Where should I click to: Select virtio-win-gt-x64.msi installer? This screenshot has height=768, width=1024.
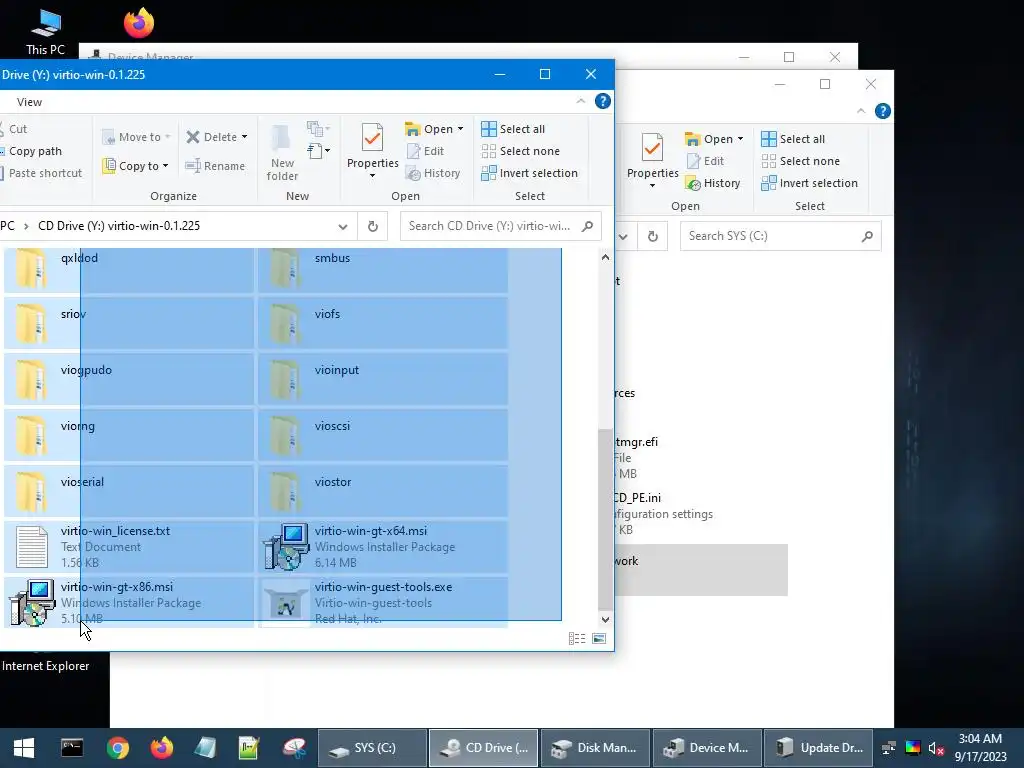(383, 547)
